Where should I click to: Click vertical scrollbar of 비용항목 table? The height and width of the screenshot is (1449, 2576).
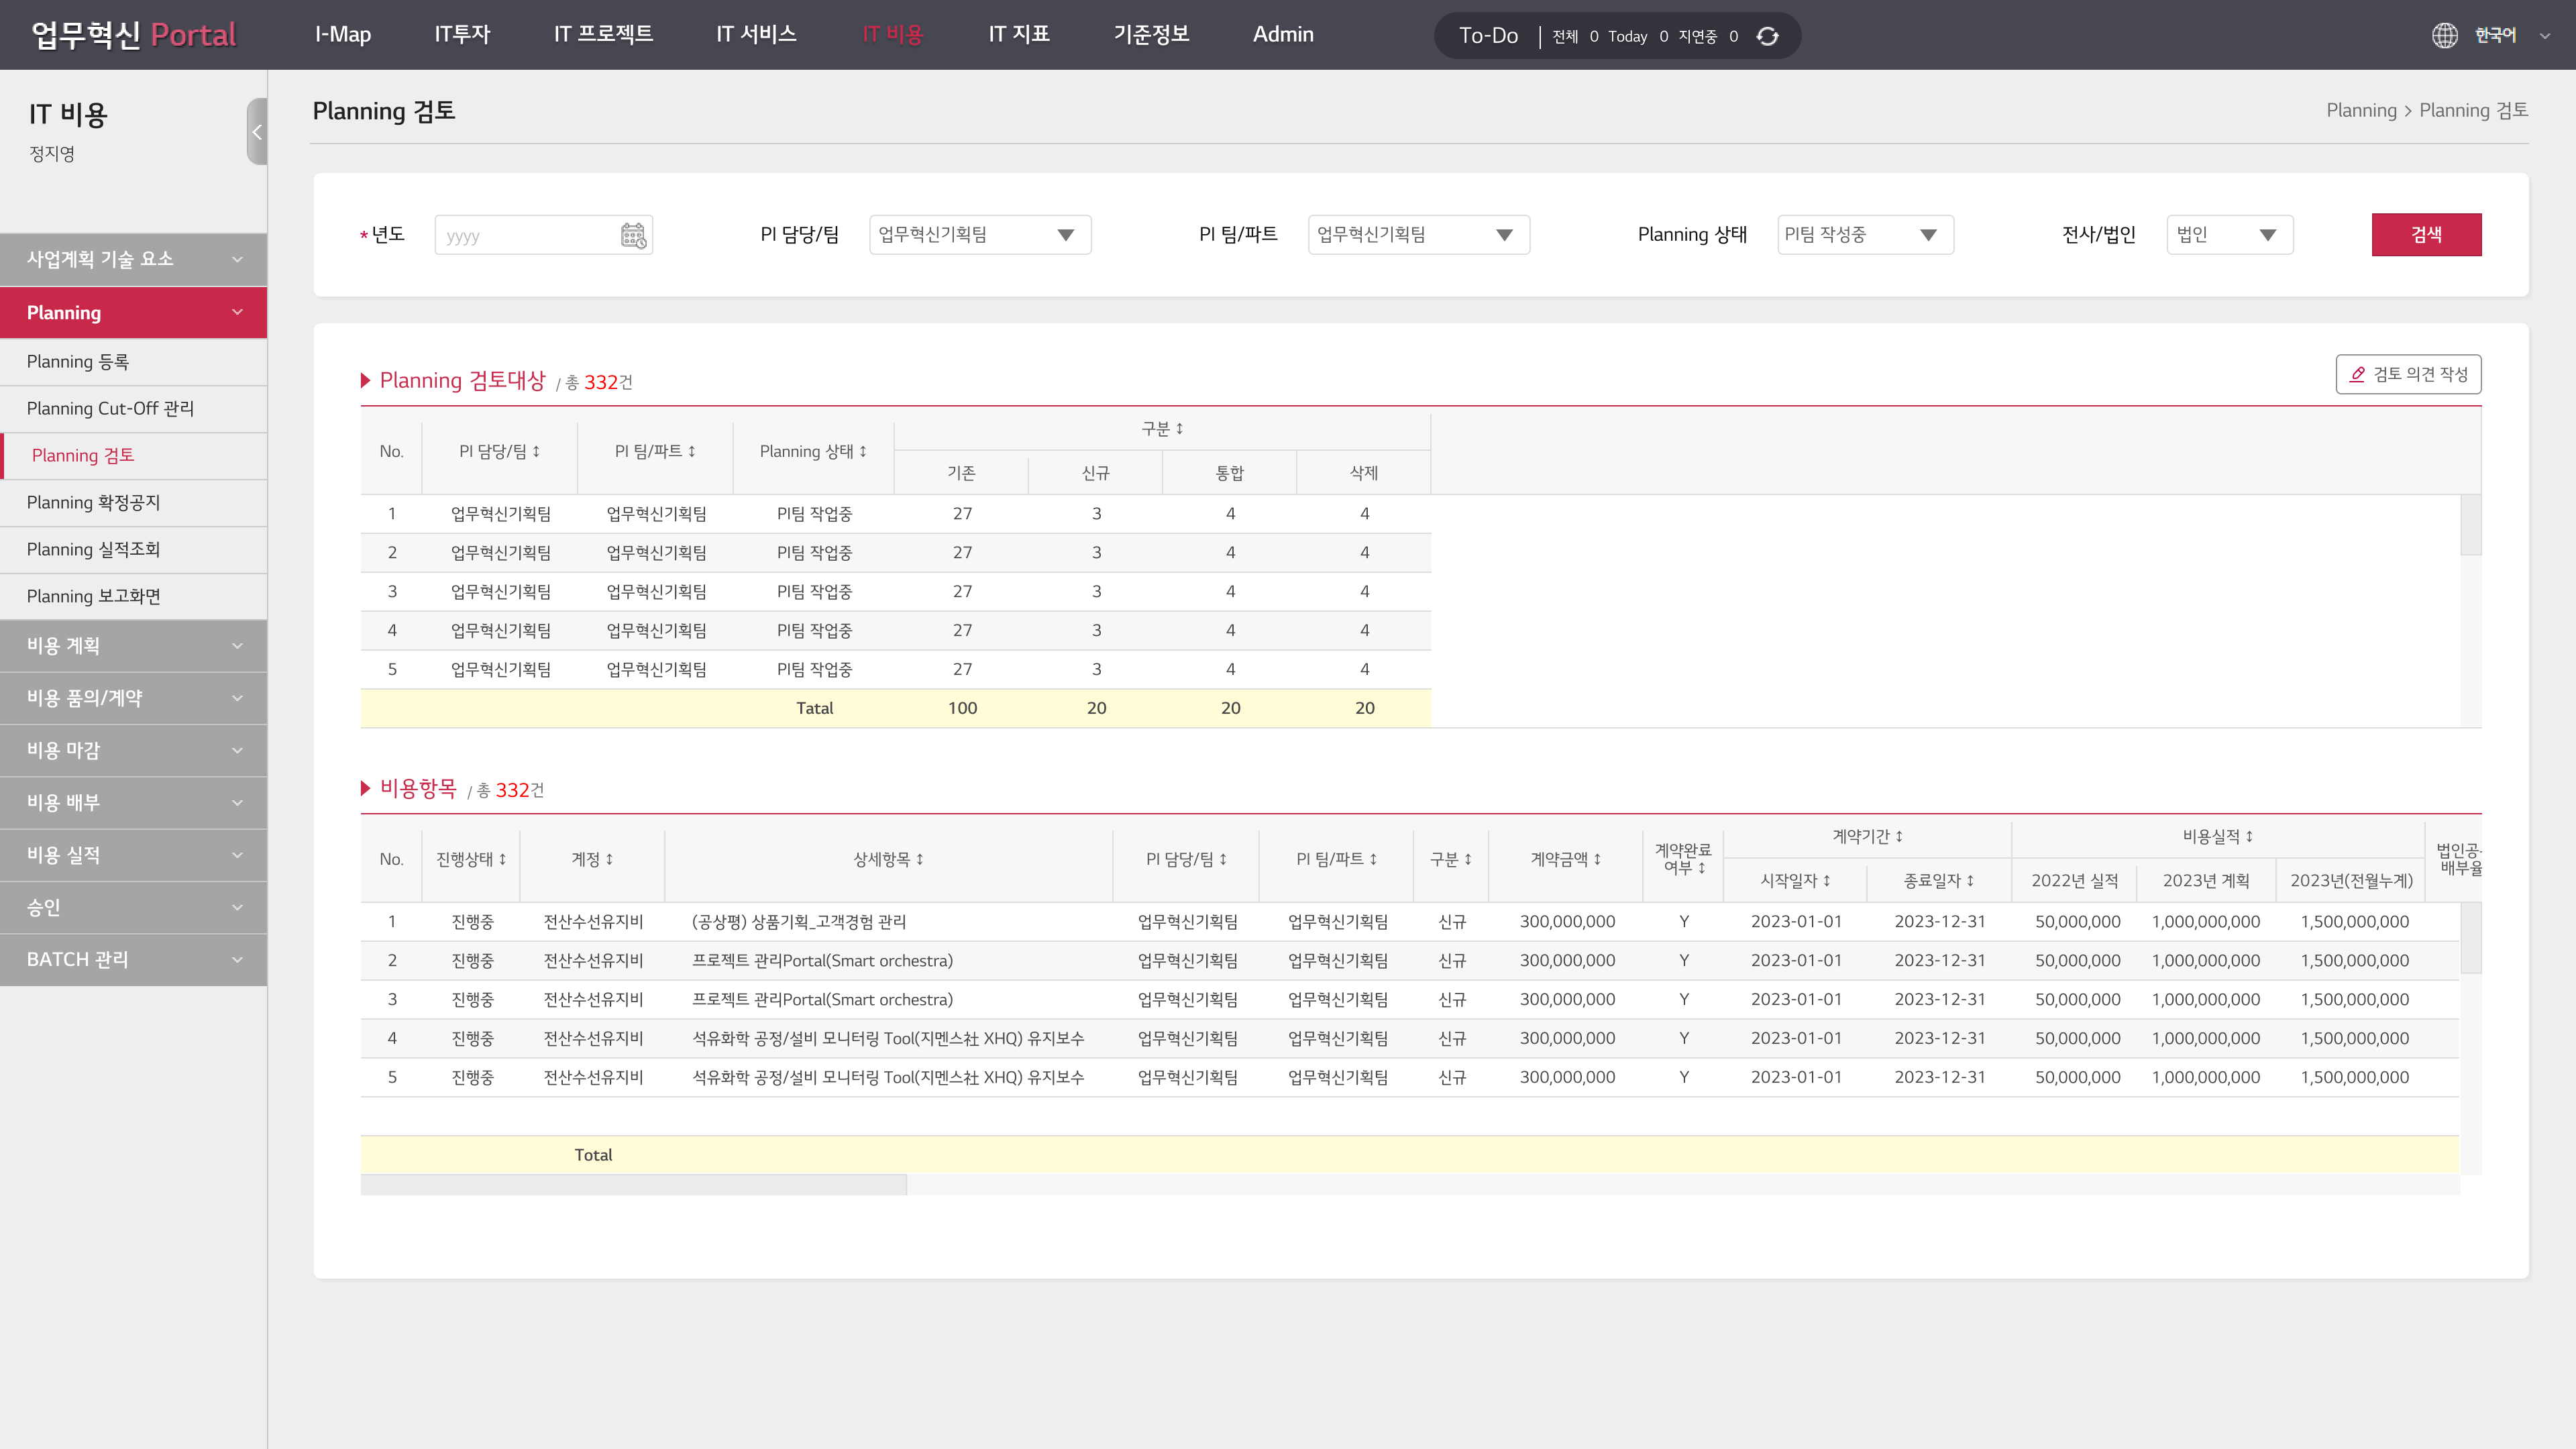(2470, 938)
